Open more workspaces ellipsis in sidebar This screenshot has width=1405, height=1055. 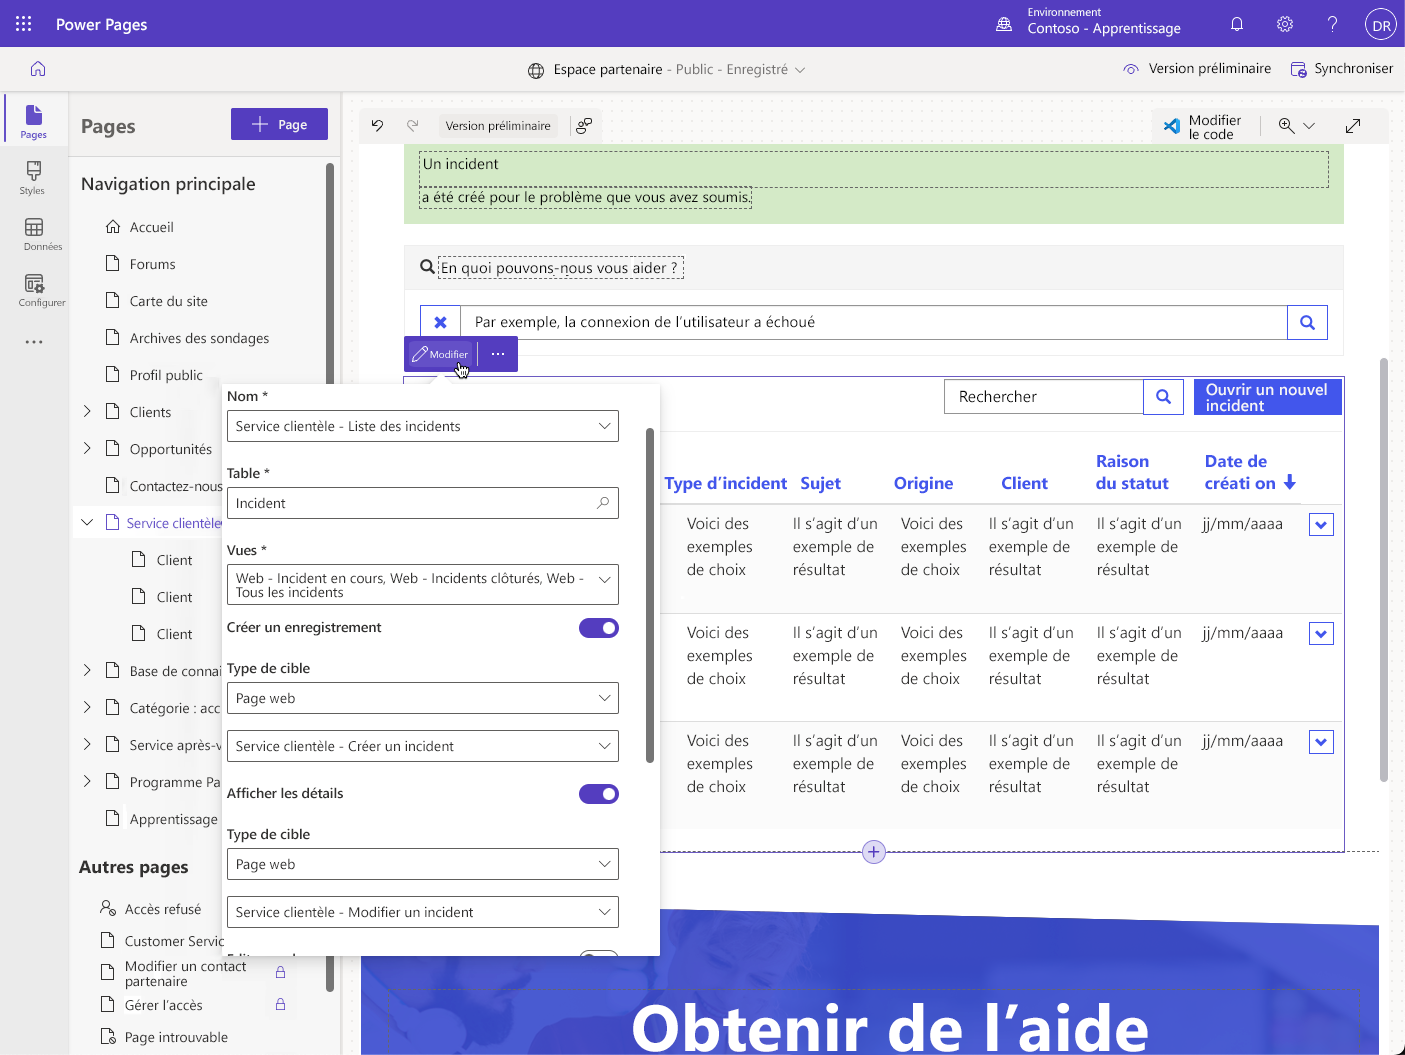33,342
